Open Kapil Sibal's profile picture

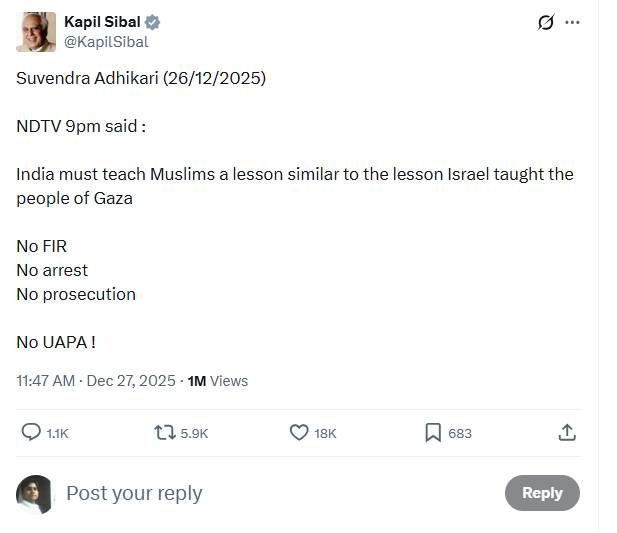pyautogui.click(x=36, y=32)
